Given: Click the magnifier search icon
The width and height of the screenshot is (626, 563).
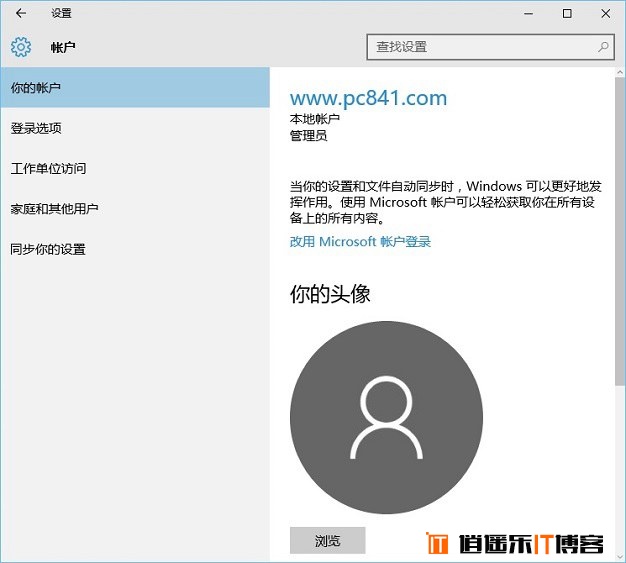Looking at the screenshot, I should coord(603,47).
